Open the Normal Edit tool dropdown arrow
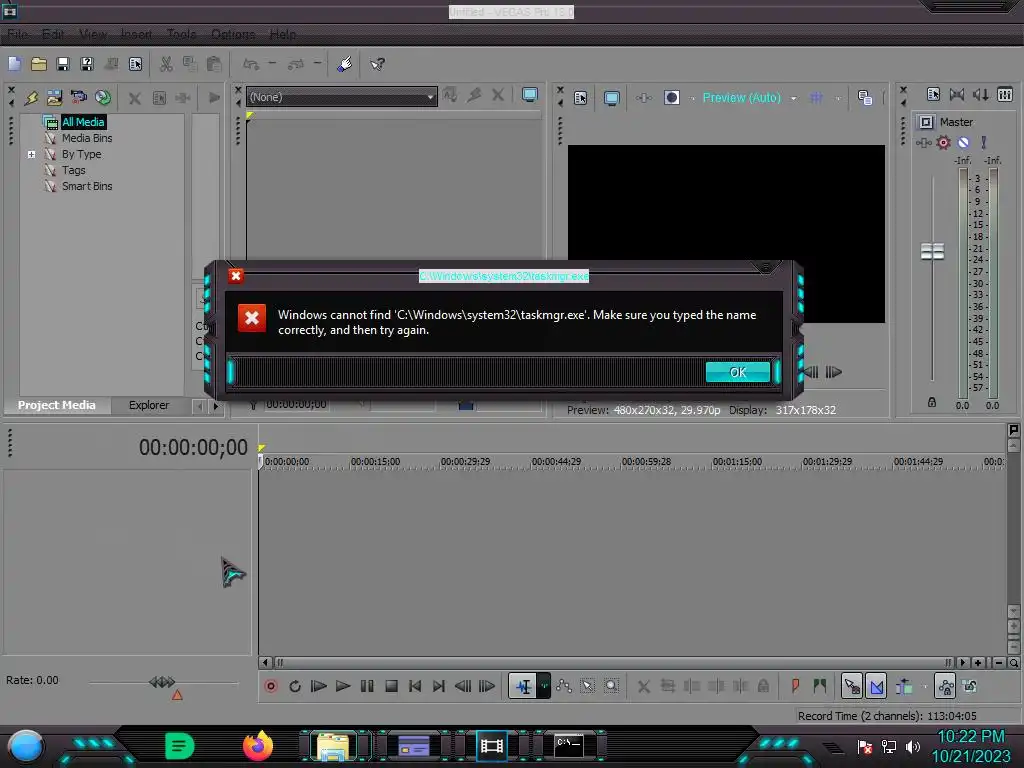The height and width of the screenshot is (768, 1024). (544, 686)
